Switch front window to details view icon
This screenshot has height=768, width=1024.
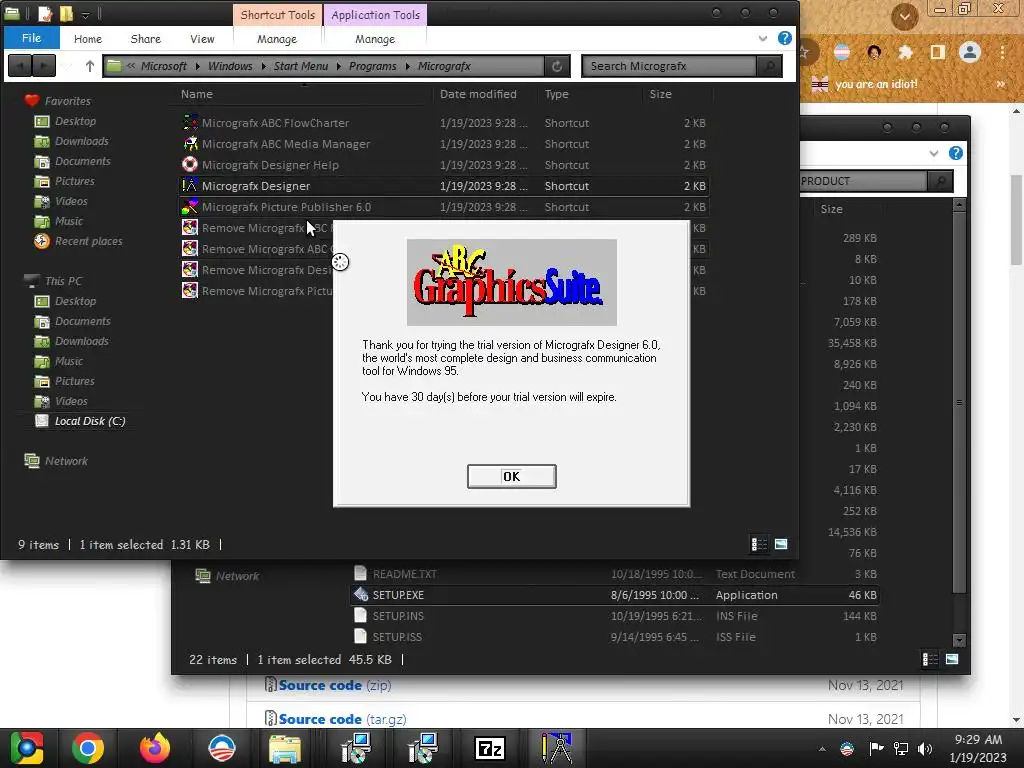pyautogui.click(x=759, y=544)
